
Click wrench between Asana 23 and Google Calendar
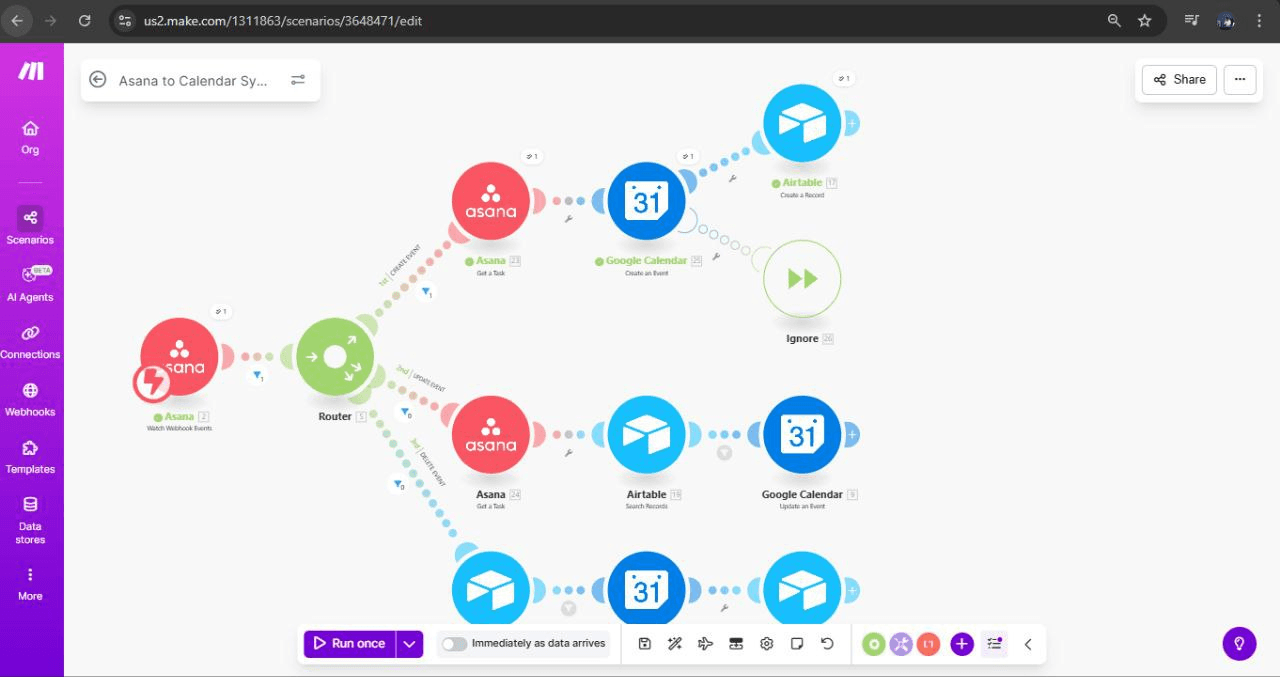pyautogui.click(x=568, y=219)
